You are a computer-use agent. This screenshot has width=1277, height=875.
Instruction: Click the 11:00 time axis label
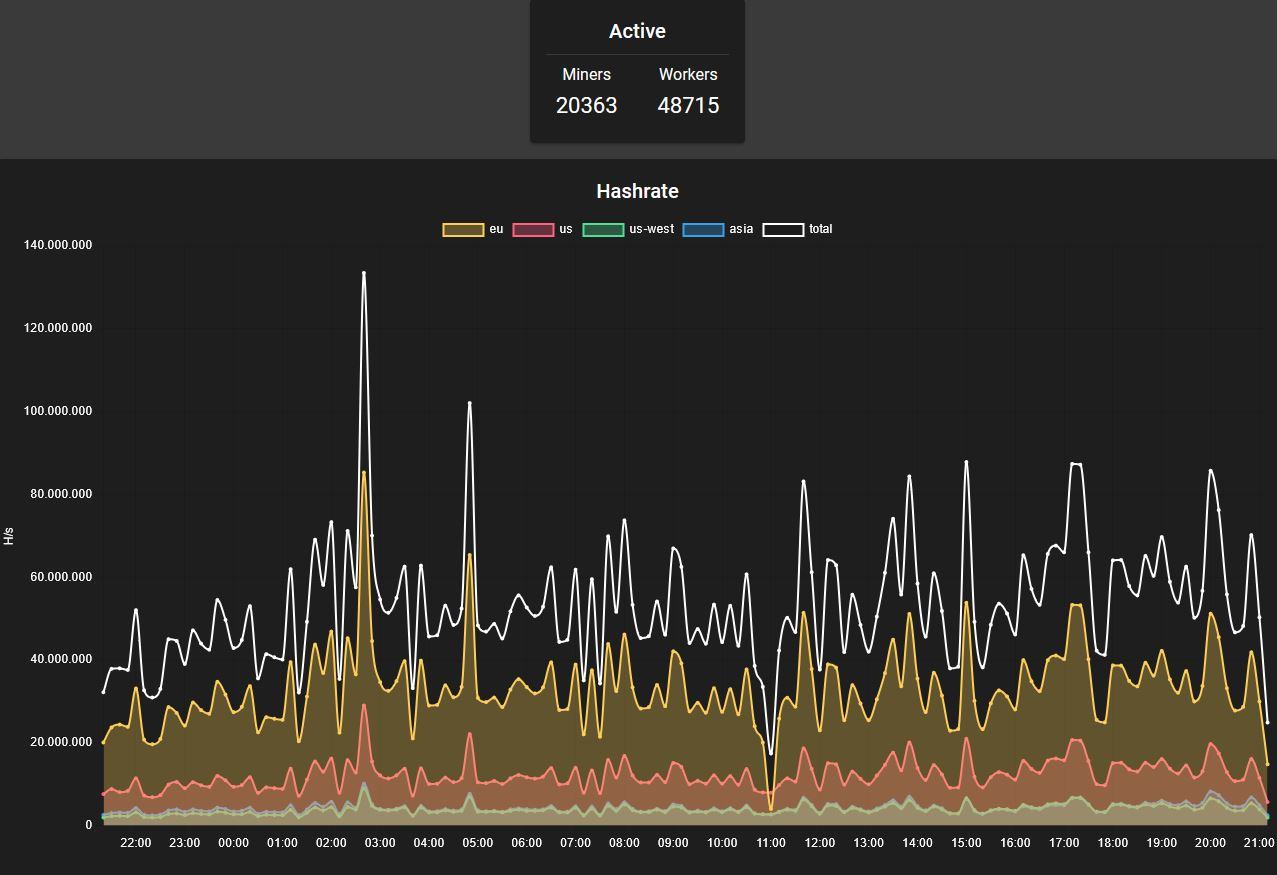coord(771,843)
